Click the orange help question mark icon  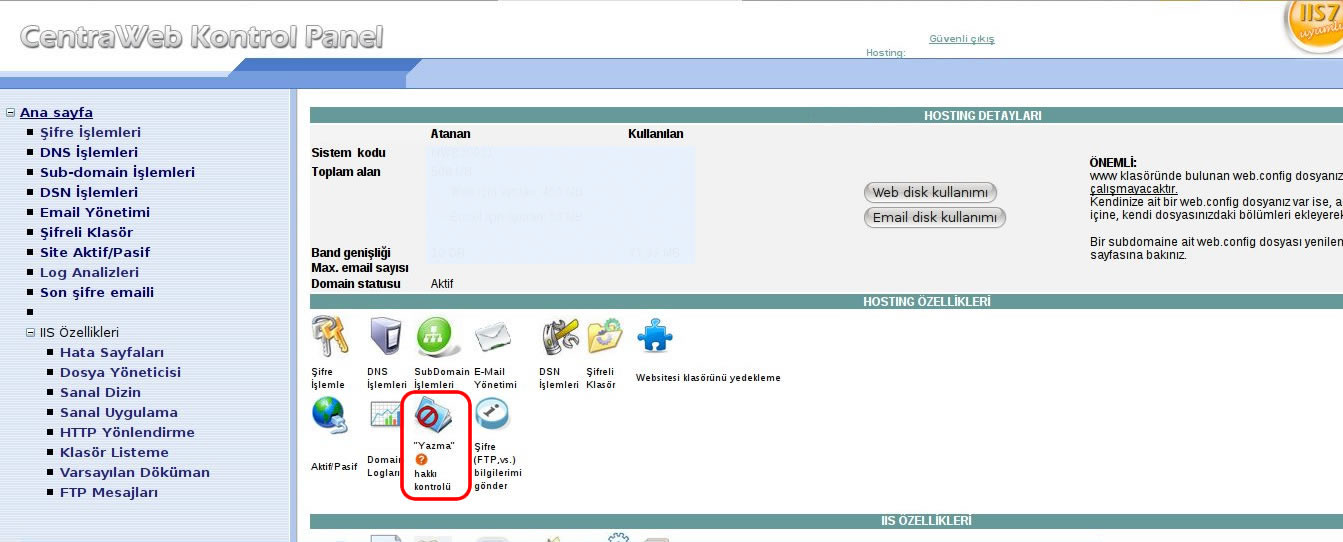[421, 459]
